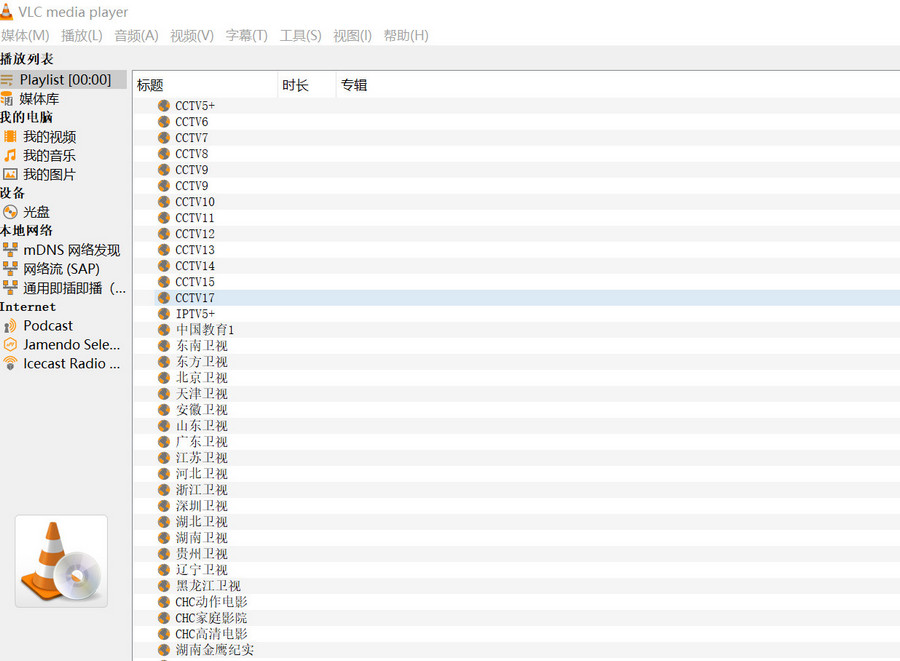The image size is (900, 661).
Task: Select CCTV17 in the playlist
Action: click(x=195, y=298)
